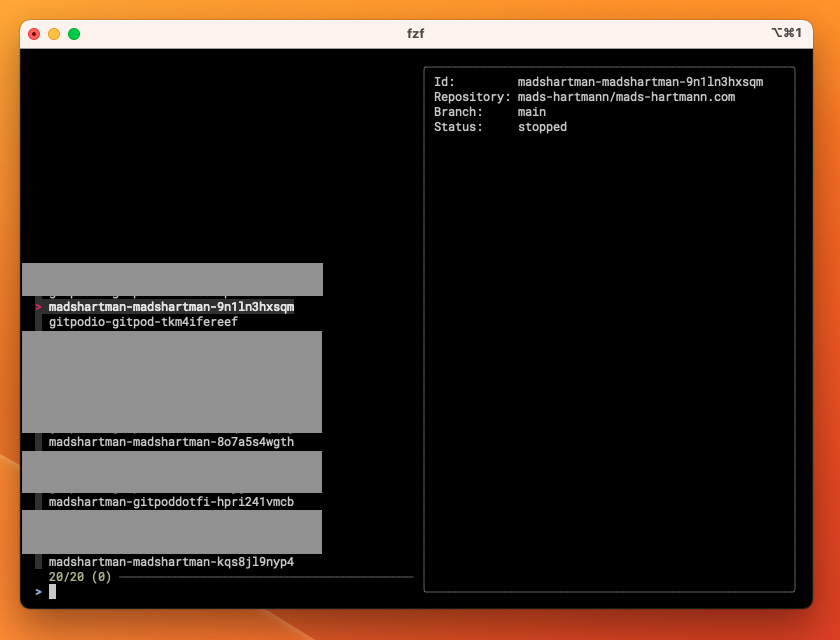The height and width of the screenshot is (640, 840).
Task: Click the branch value "main" in the preview
Action: point(532,112)
